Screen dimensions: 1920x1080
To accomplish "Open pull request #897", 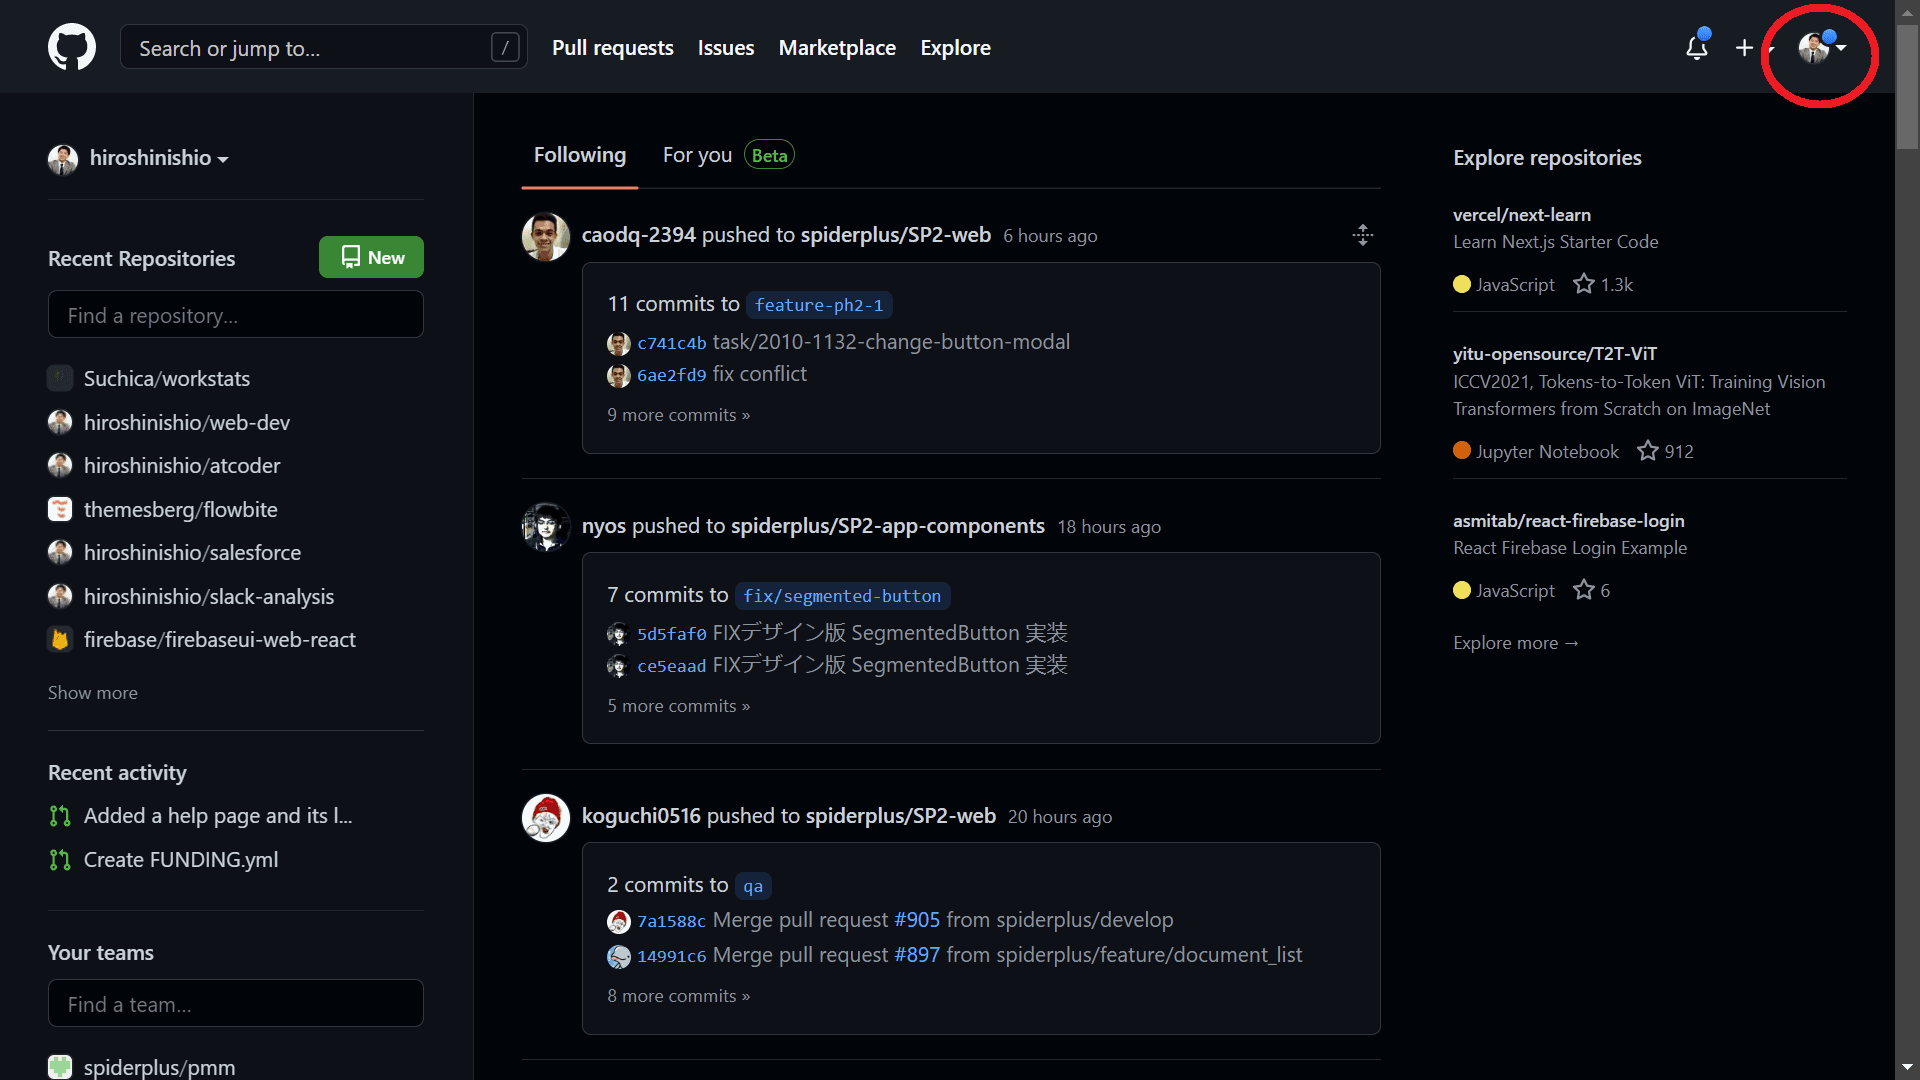I will [917, 955].
